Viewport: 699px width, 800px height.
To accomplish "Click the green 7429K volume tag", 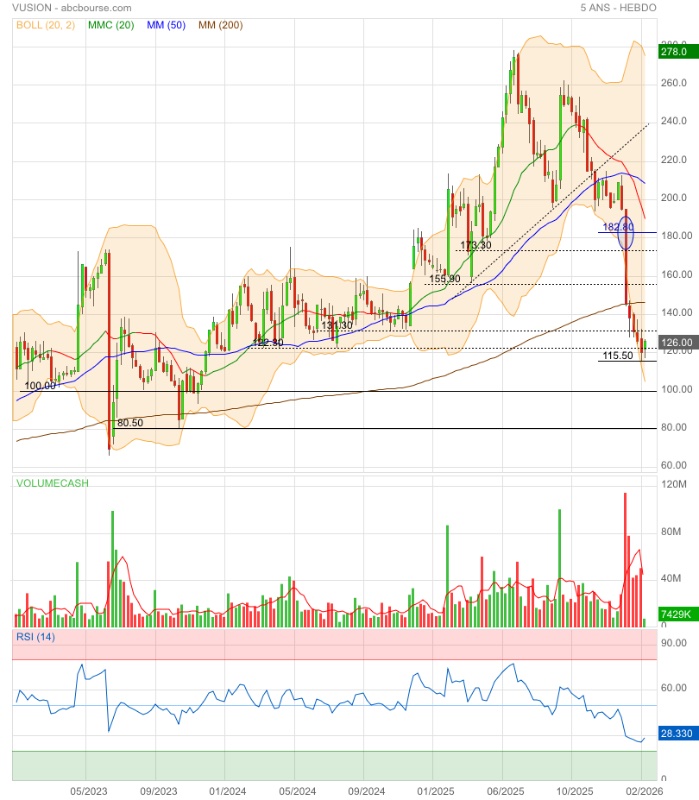I will click(x=678, y=614).
